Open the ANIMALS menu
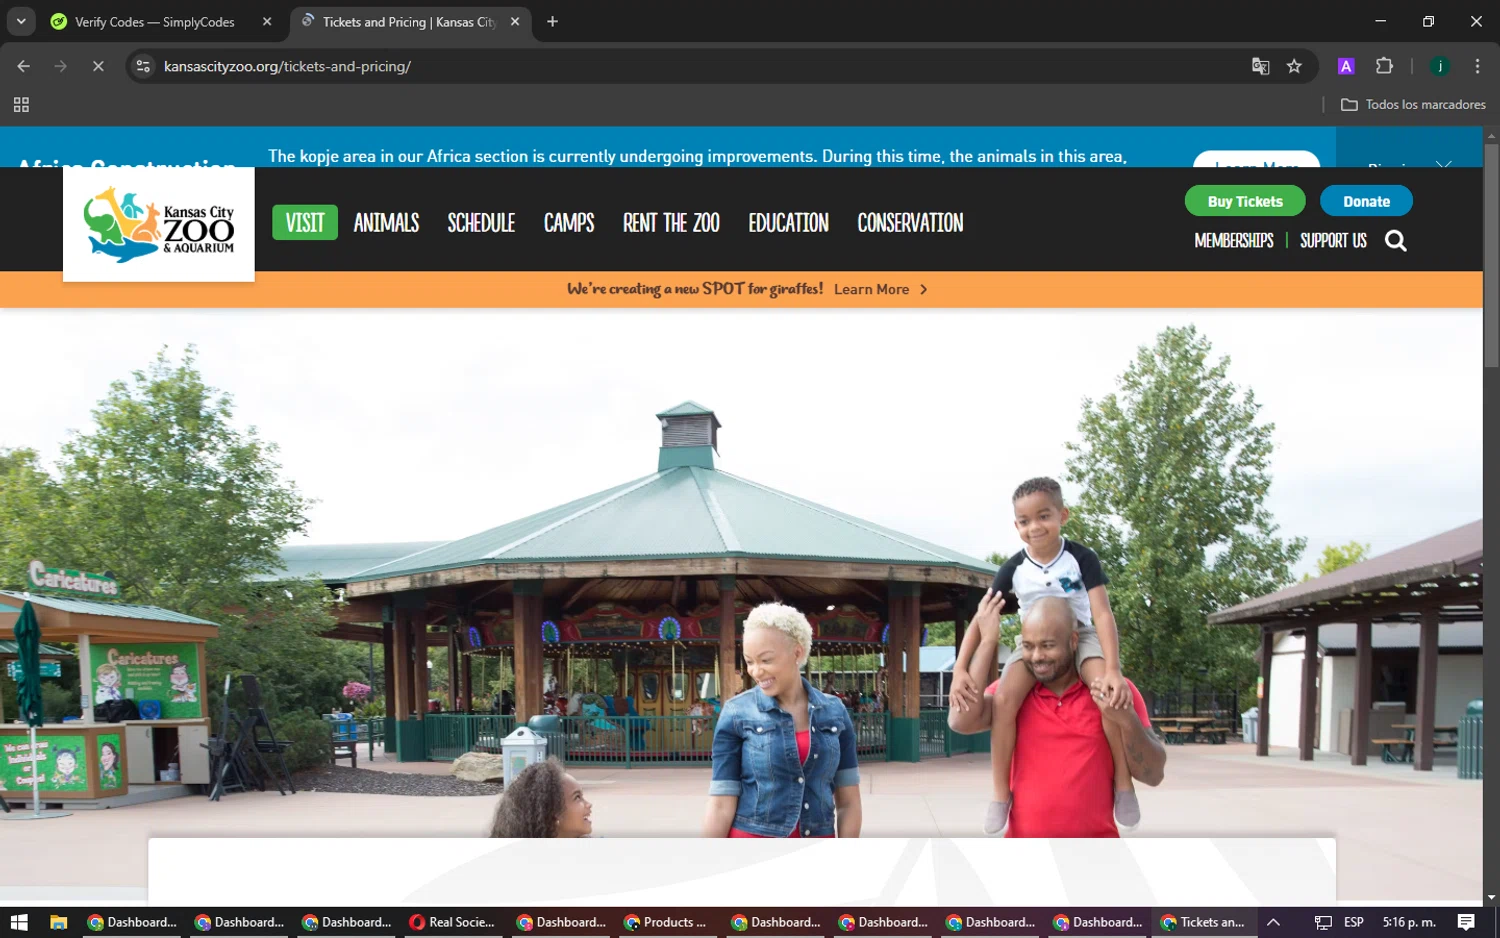This screenshot has height=938, width=1500. (386, 222)
